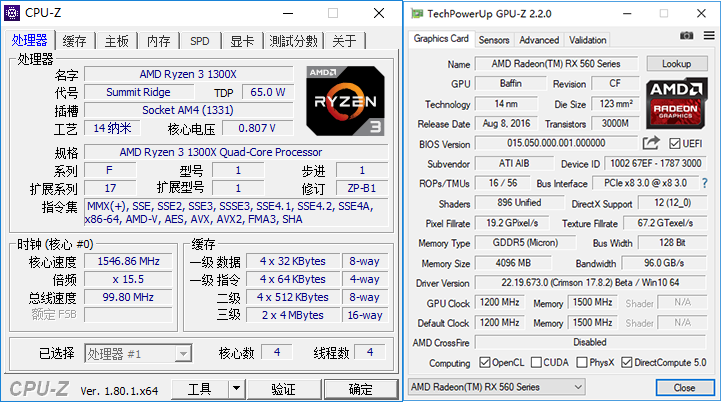Click the GPU field showing Baffin

(x=510, y=83)
